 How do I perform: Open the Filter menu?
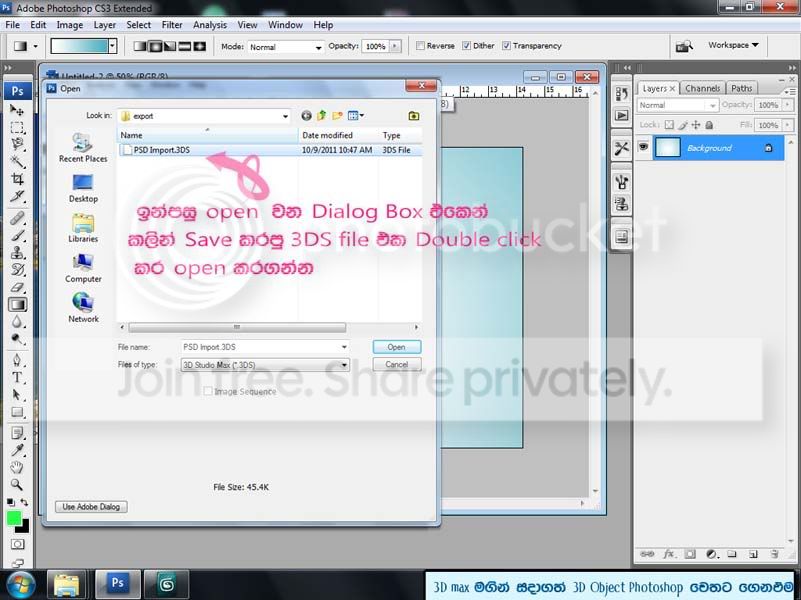tap(172, 25)
